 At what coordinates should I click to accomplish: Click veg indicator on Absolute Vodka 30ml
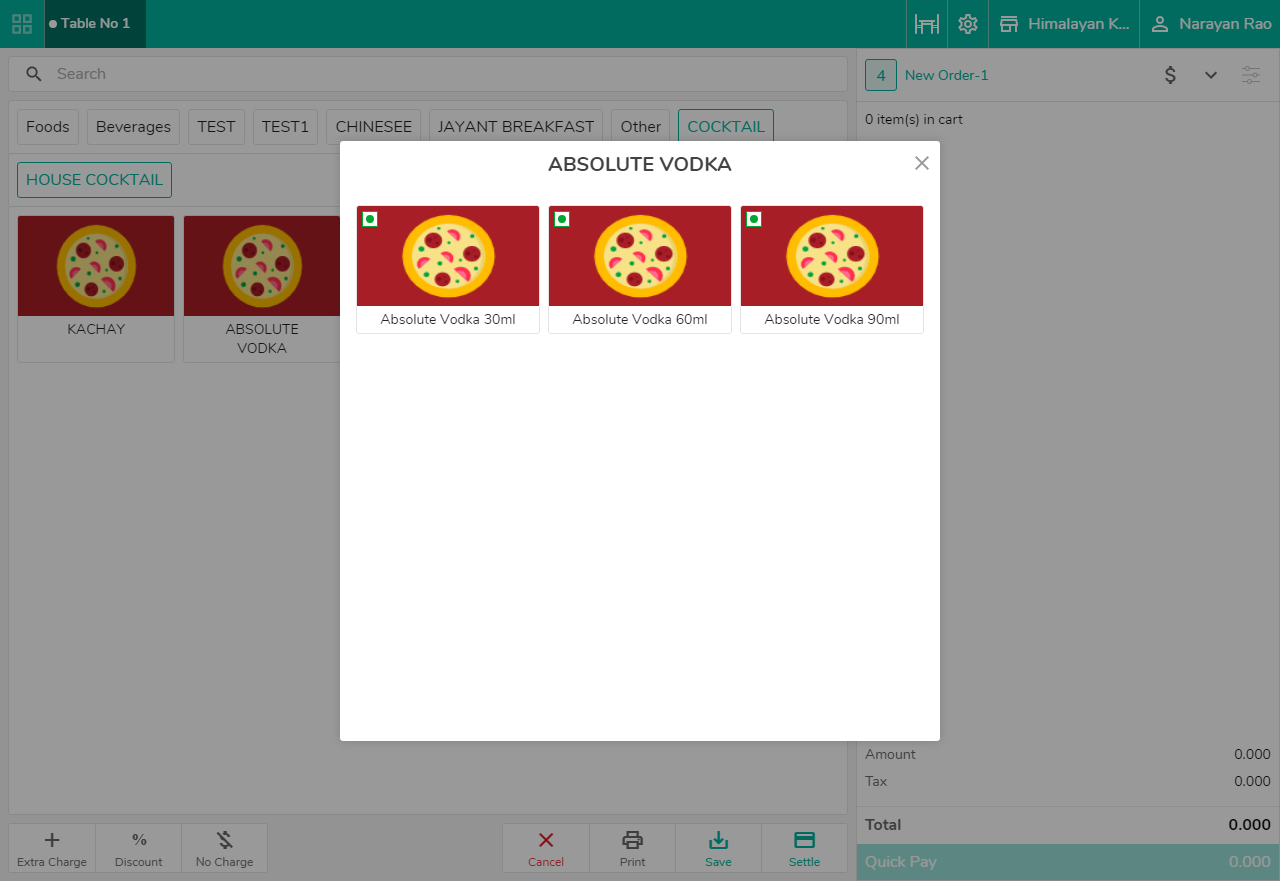[x=369, y=219]
